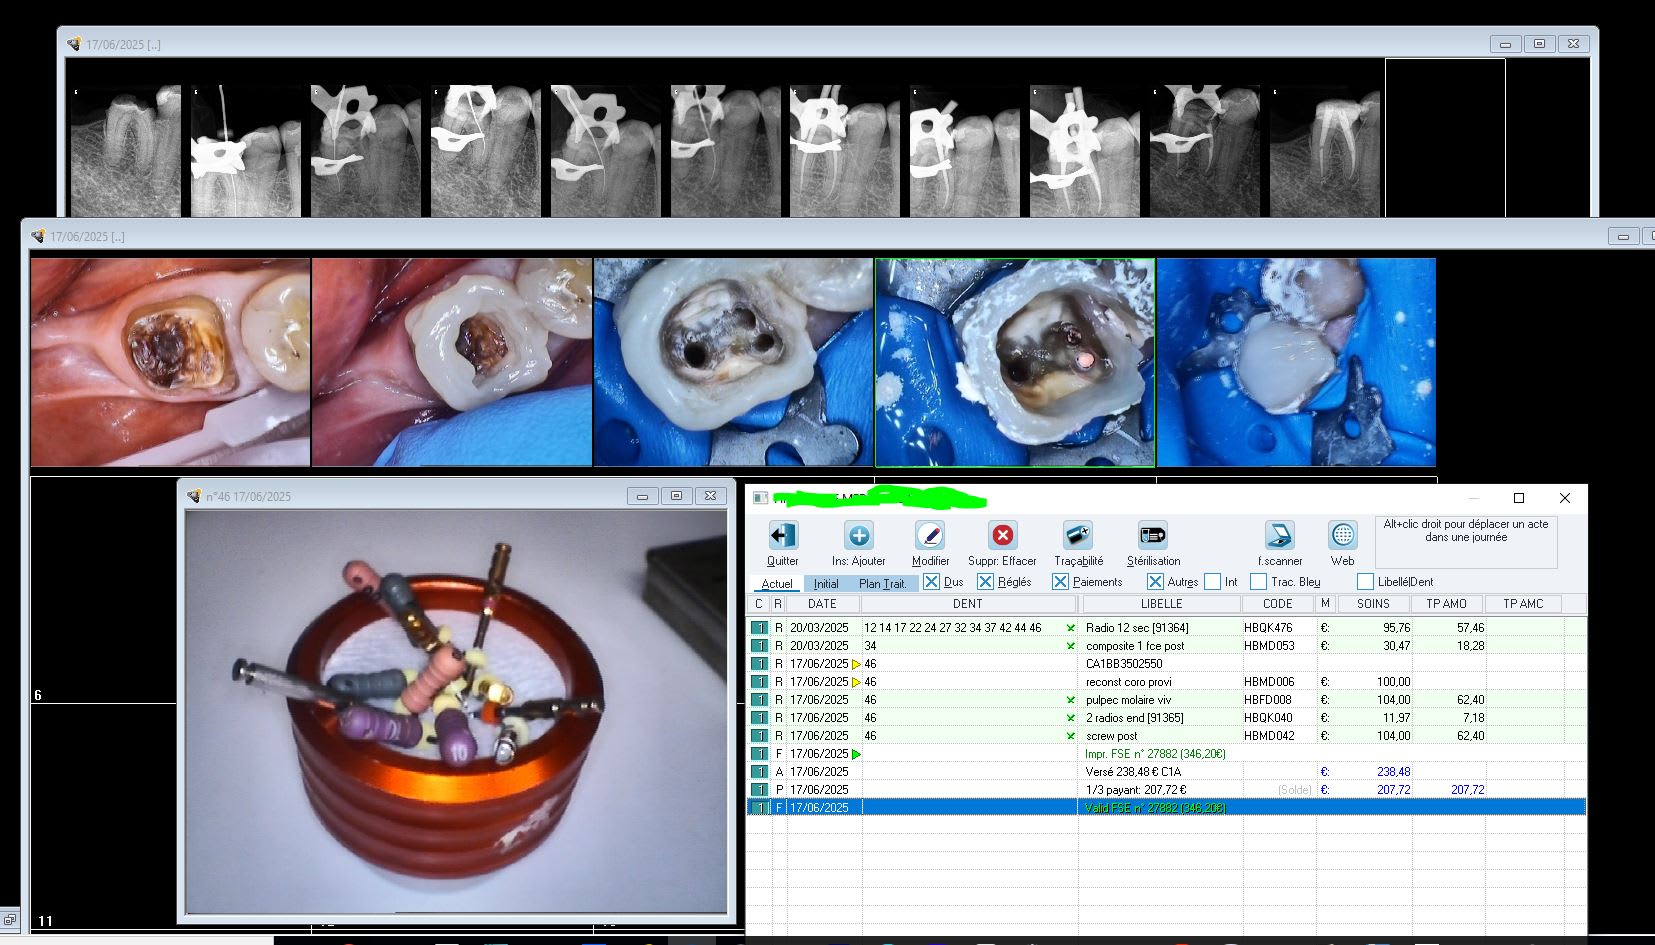Viewport: 1655px width, 945px height.
Task: Enable the Trac. Bleu checkbox
Action: [x=1259, y=582]
